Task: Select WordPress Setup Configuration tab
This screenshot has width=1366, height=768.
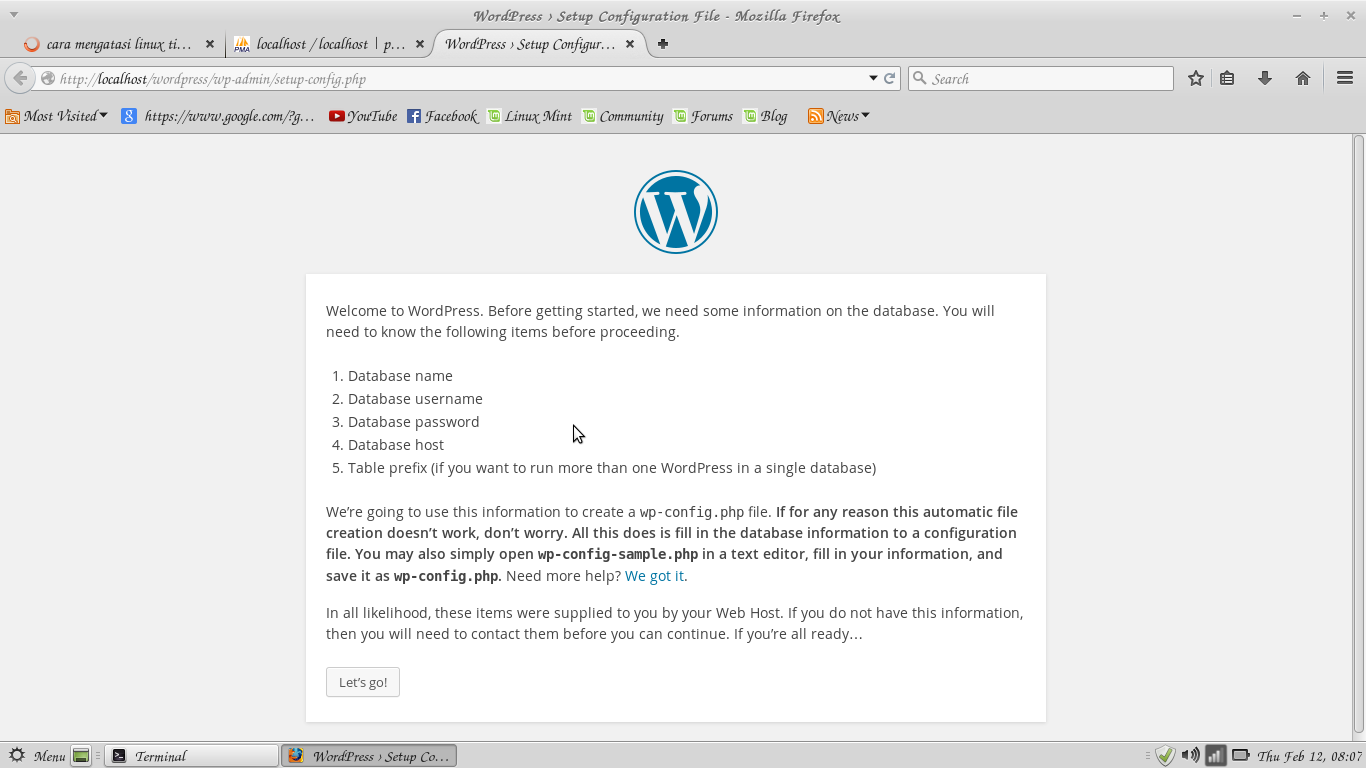Action: tap(540, 44)
